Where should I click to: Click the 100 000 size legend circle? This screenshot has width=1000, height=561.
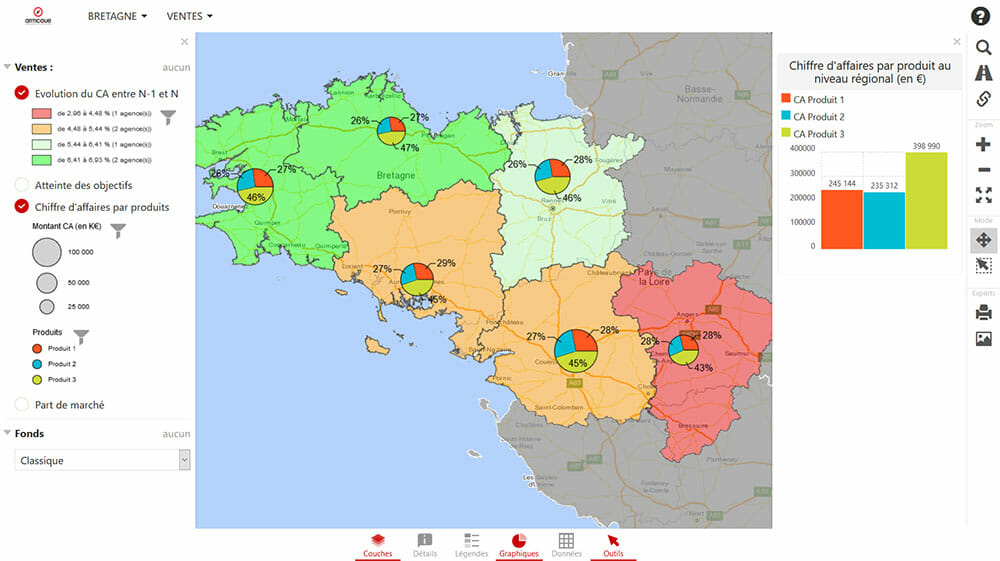pyautogui.click(x=47, y=252)
